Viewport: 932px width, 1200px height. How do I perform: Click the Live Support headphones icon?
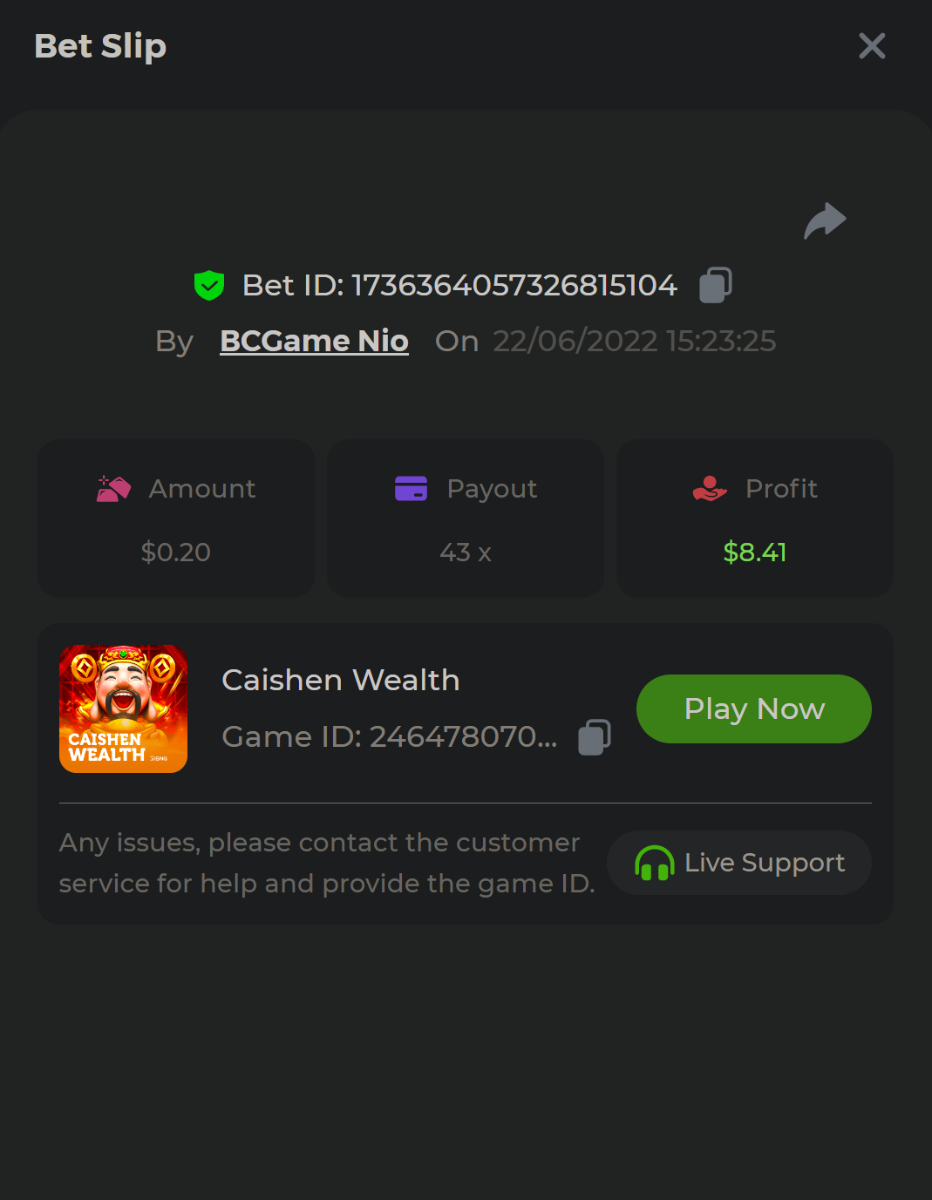pos(654,863)
